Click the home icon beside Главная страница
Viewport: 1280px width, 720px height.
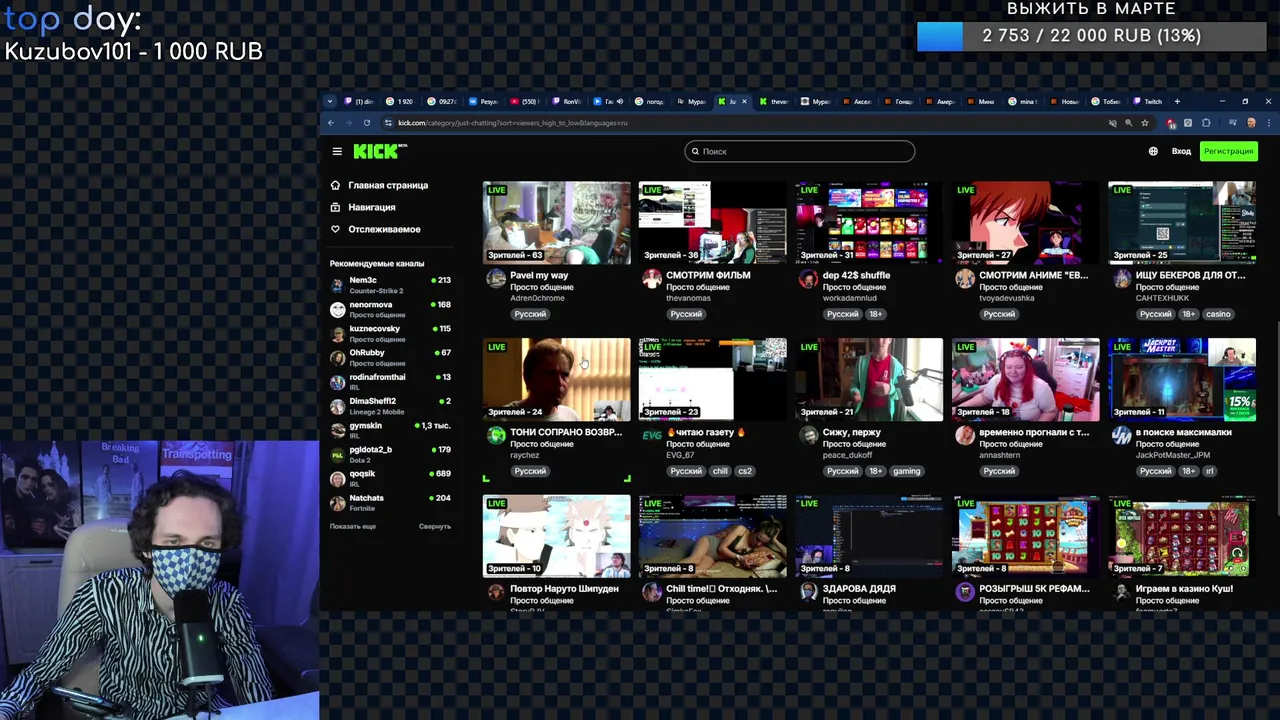coord(335,185)
